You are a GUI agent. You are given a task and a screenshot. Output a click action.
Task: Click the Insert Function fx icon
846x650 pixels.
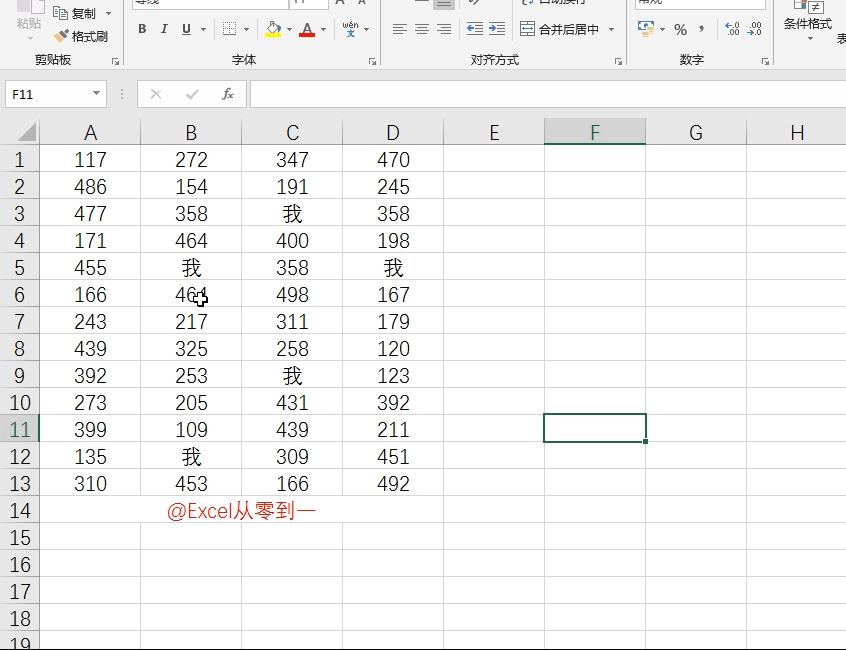(228, 94)
